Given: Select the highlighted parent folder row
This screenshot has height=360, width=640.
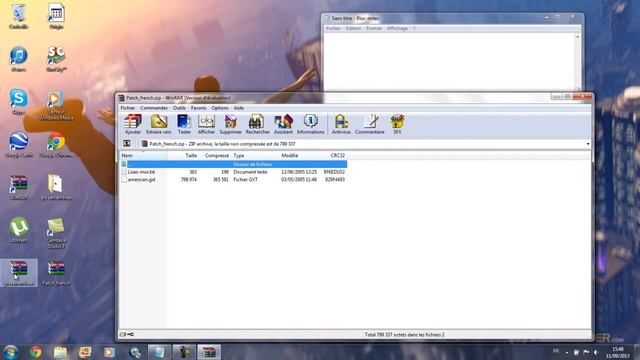Looking at the screenshot, I should (x=233, y=164).
